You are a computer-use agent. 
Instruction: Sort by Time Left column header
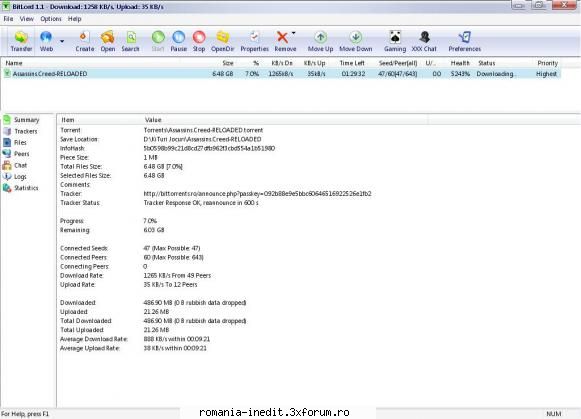(352, 63)
